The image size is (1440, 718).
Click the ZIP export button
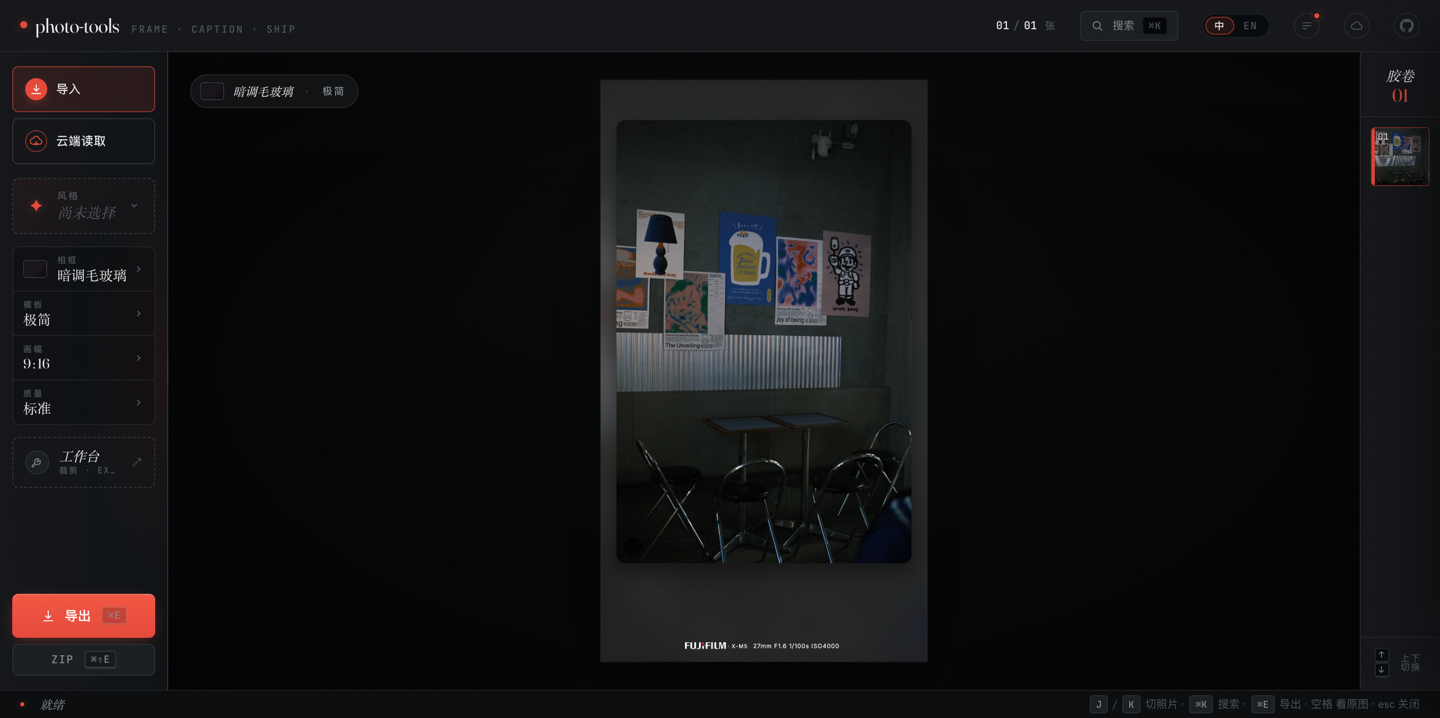[x=84, y=659]
